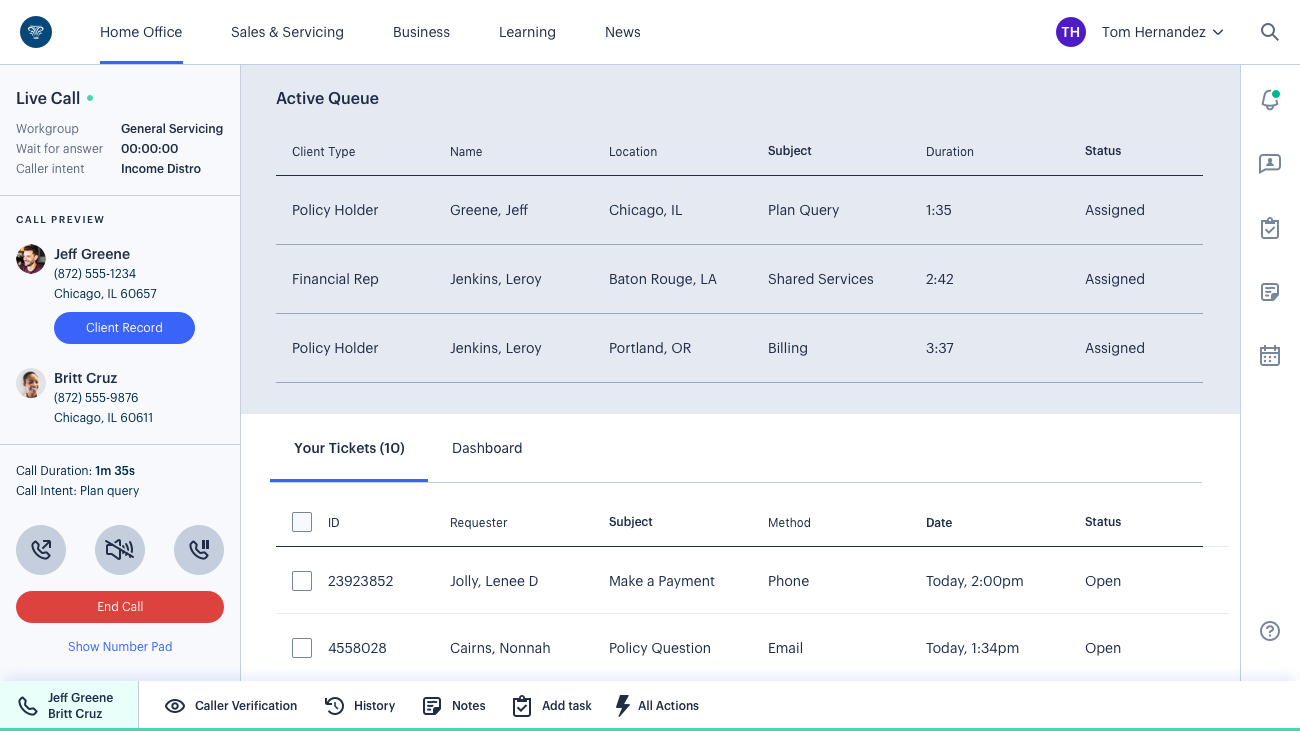The height and width of the screenshot is (731, 1300).
Task: Open the notes icon in the right sidebar
Action: pyautogui.click(x=1270, y=292)
